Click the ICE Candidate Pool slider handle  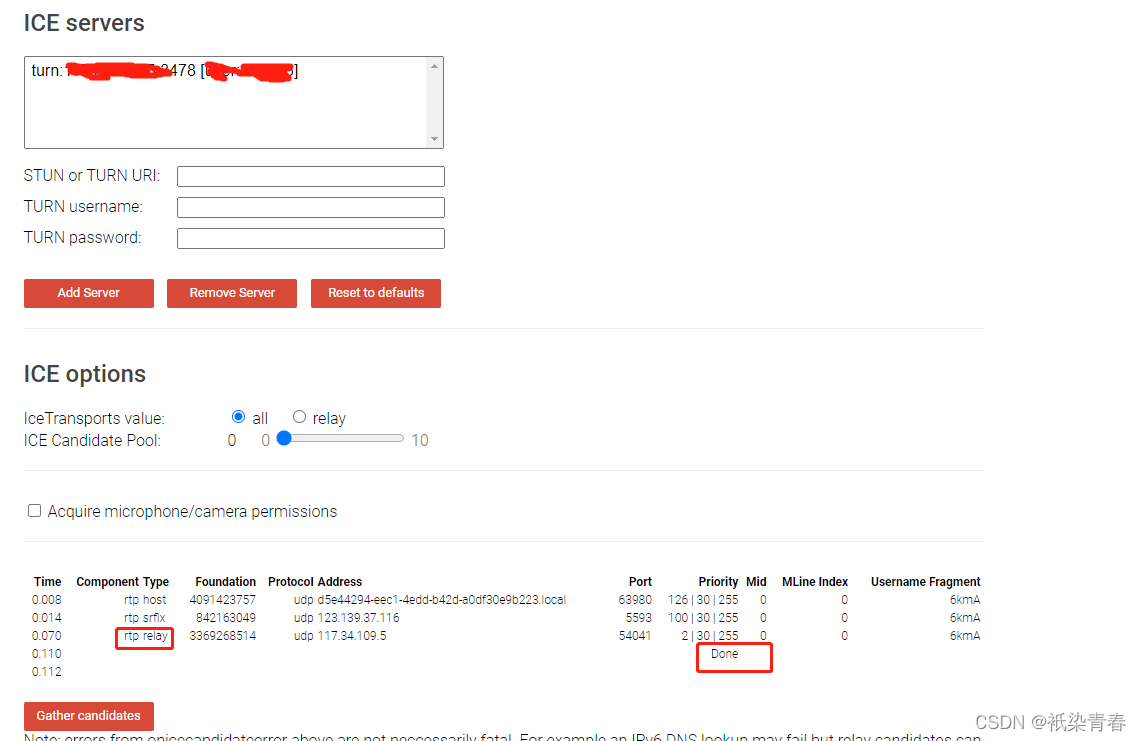coord(283,438)
